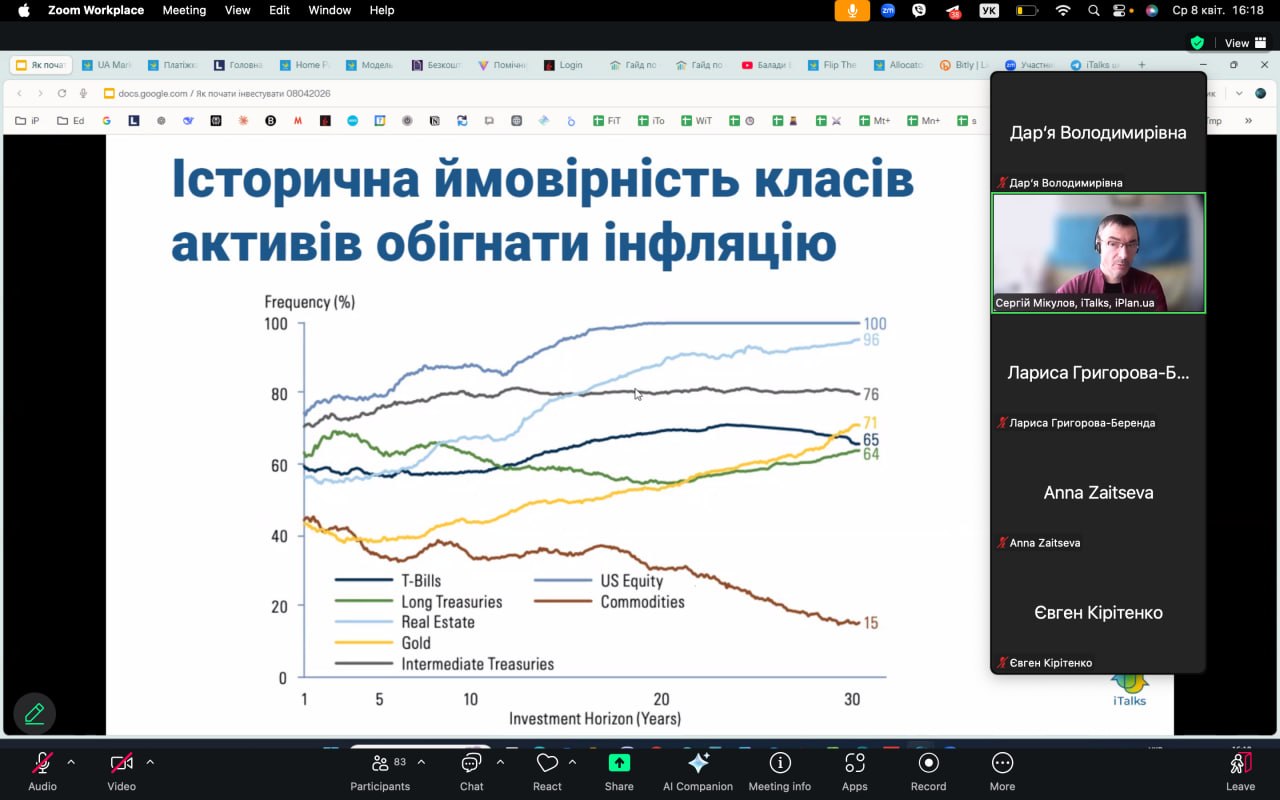1280x800 pixels.
Task: Select Сергій Мікулов's video thumbnail
Action: 1098,253
